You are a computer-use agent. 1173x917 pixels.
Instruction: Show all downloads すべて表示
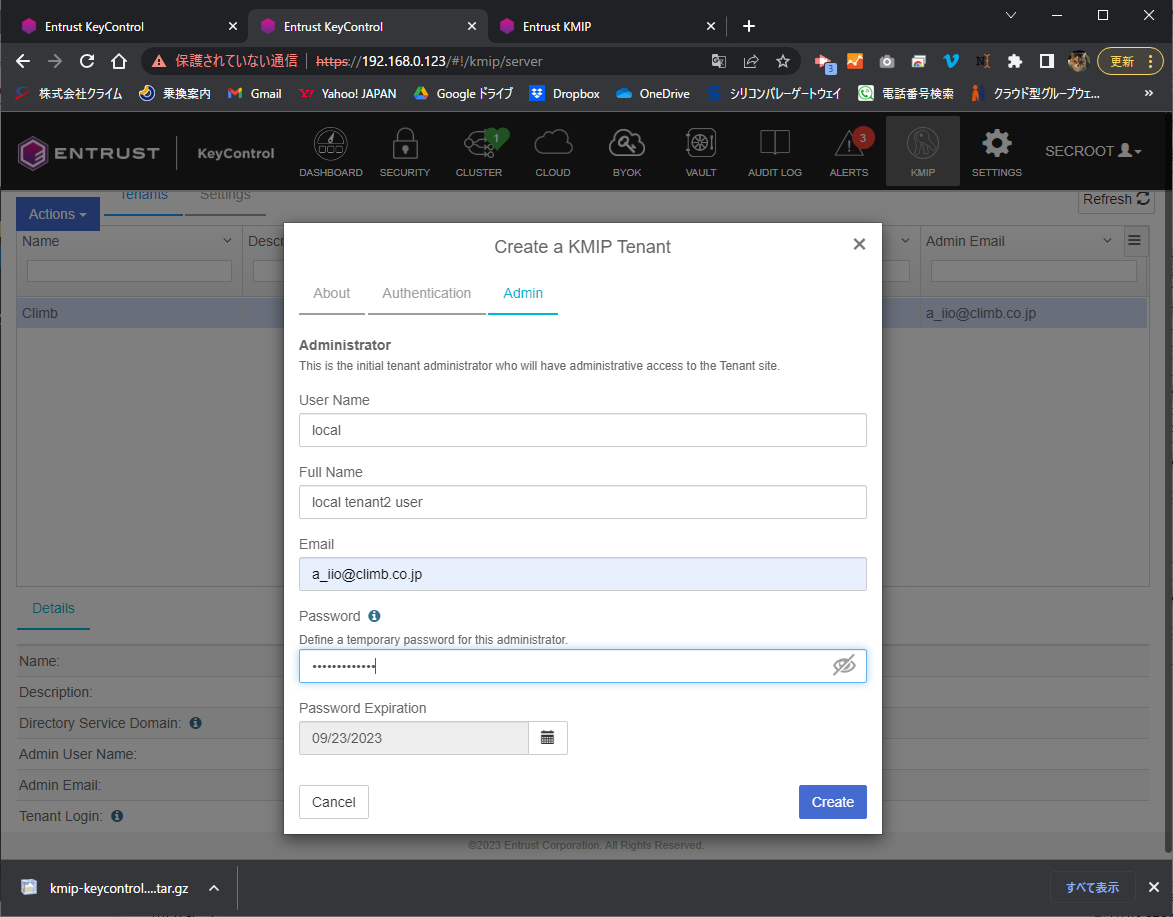pyautogui.click(x=1092, y=888)
